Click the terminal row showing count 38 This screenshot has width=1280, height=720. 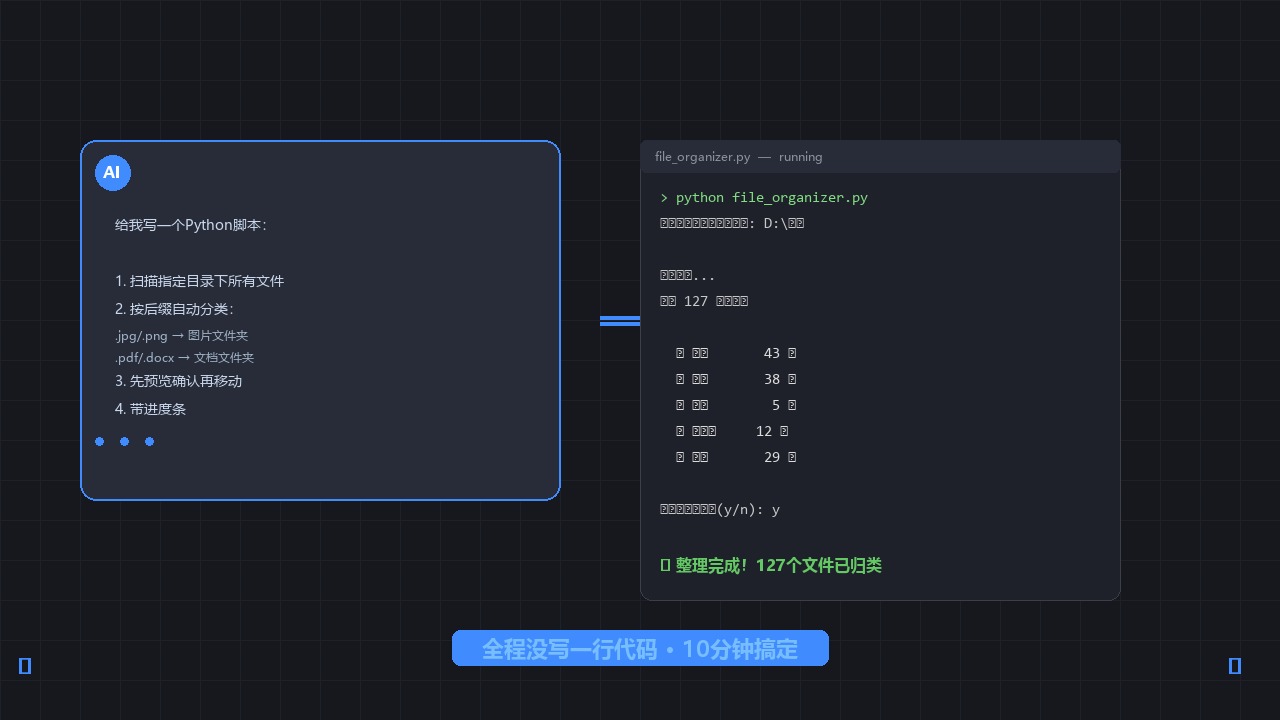click(x=736, y=380)
